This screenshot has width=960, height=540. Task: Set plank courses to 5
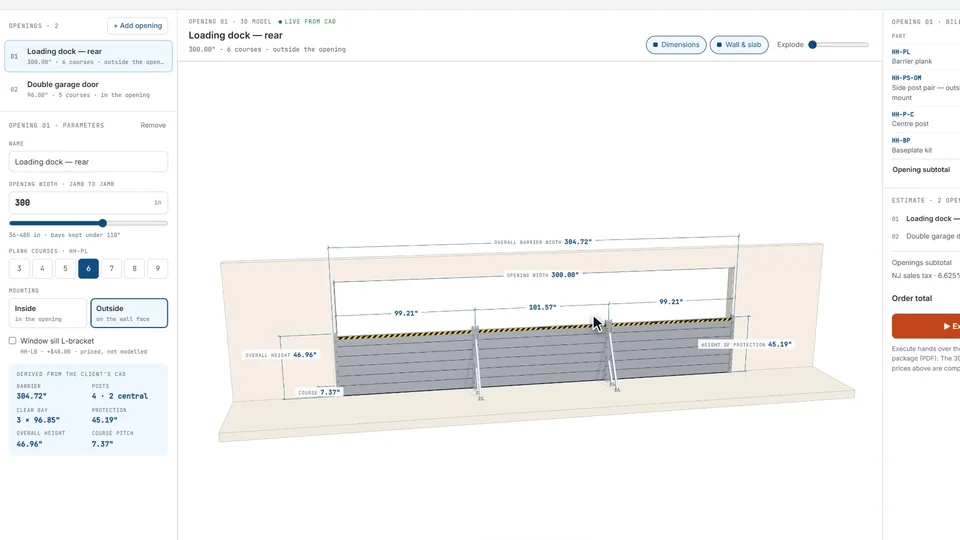click(x=66, y=268)
